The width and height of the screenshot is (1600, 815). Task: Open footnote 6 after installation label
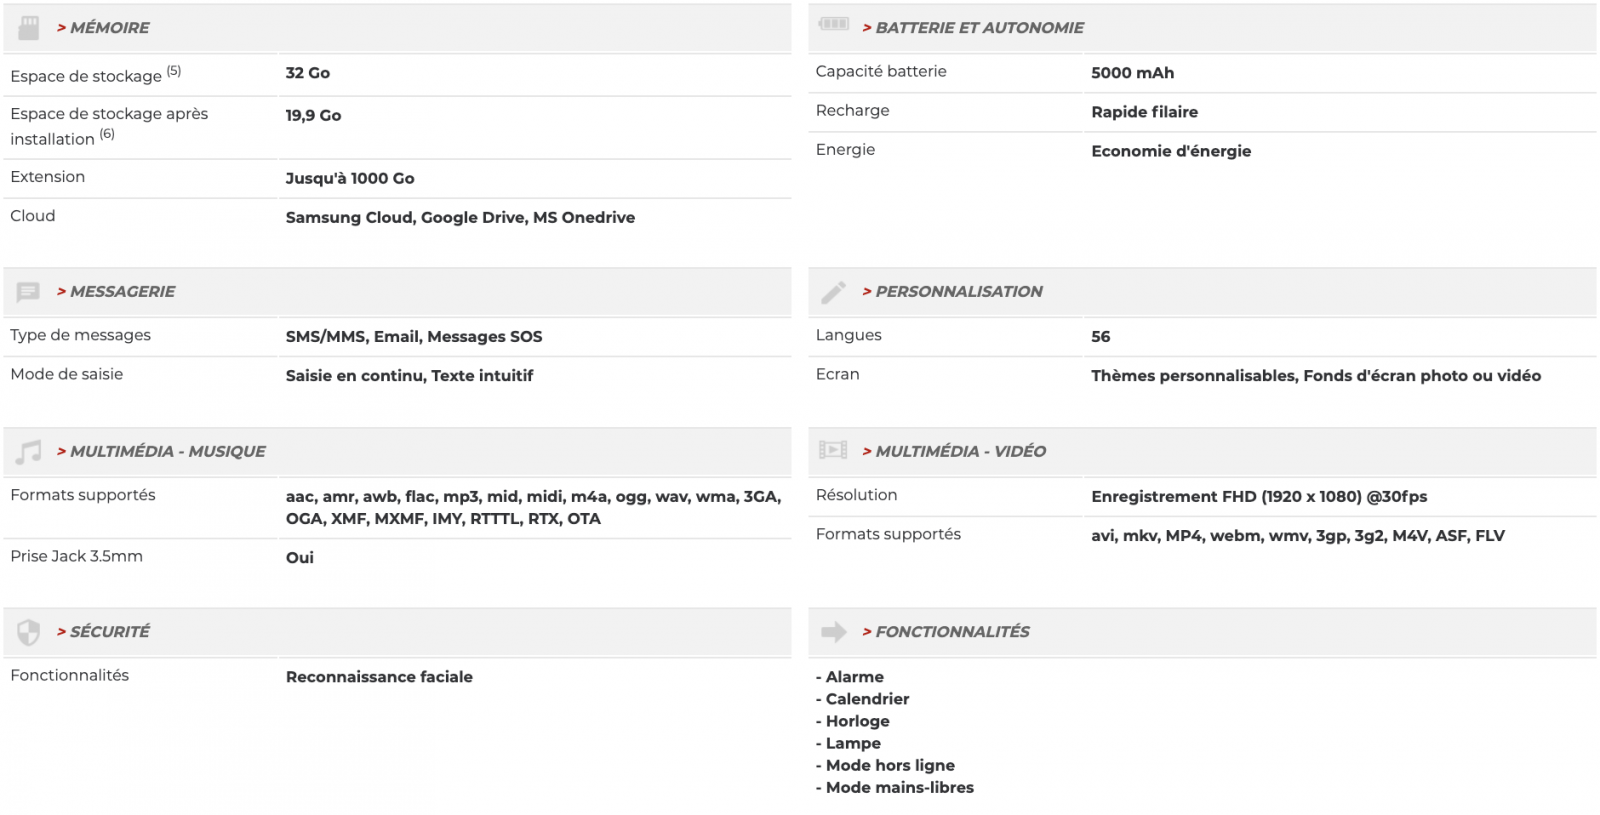[x=107, y=134]
